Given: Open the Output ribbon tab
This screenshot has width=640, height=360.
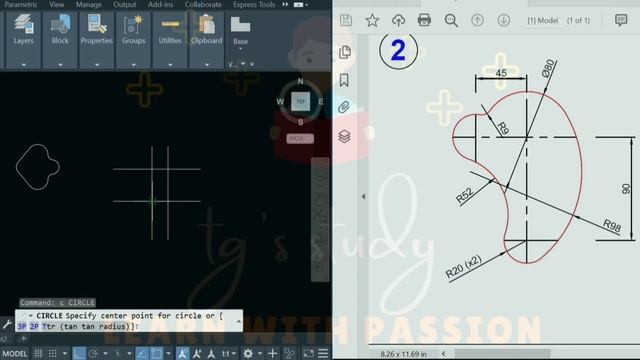Looking at the screenshot, I should pos(124,4).
